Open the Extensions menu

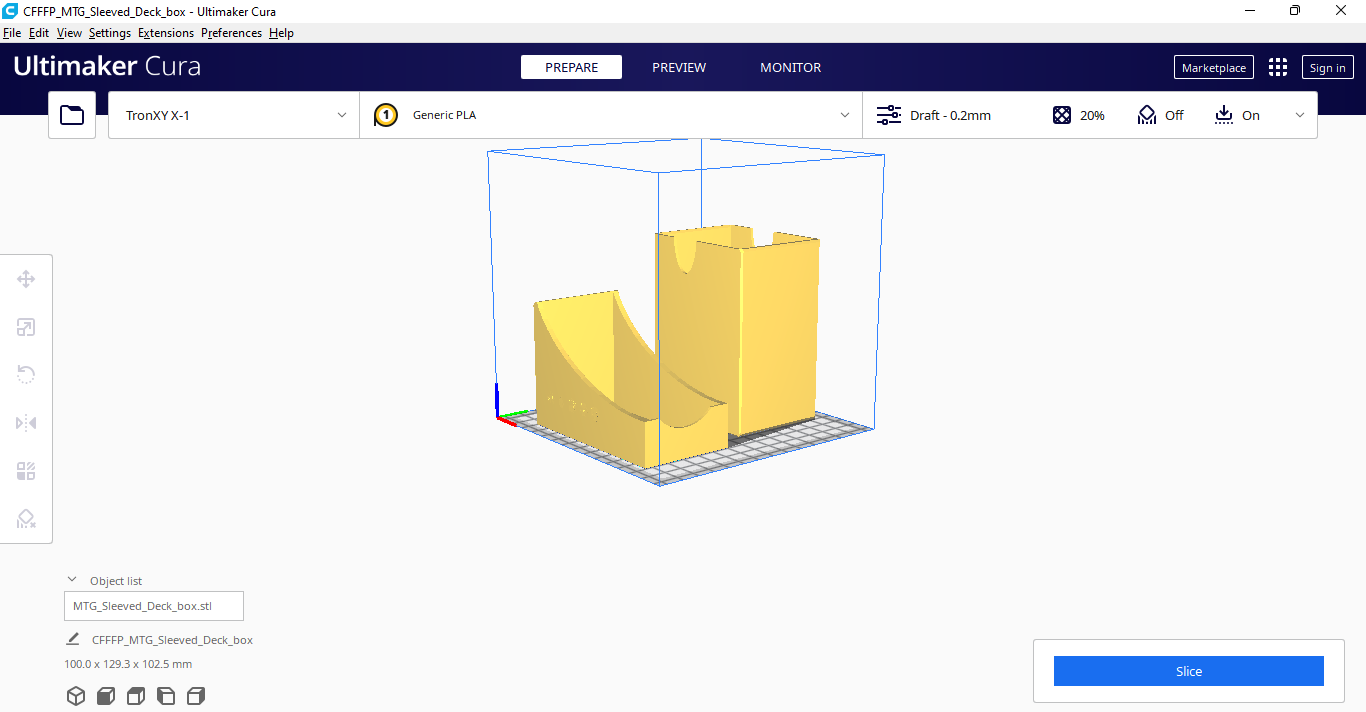166,33
